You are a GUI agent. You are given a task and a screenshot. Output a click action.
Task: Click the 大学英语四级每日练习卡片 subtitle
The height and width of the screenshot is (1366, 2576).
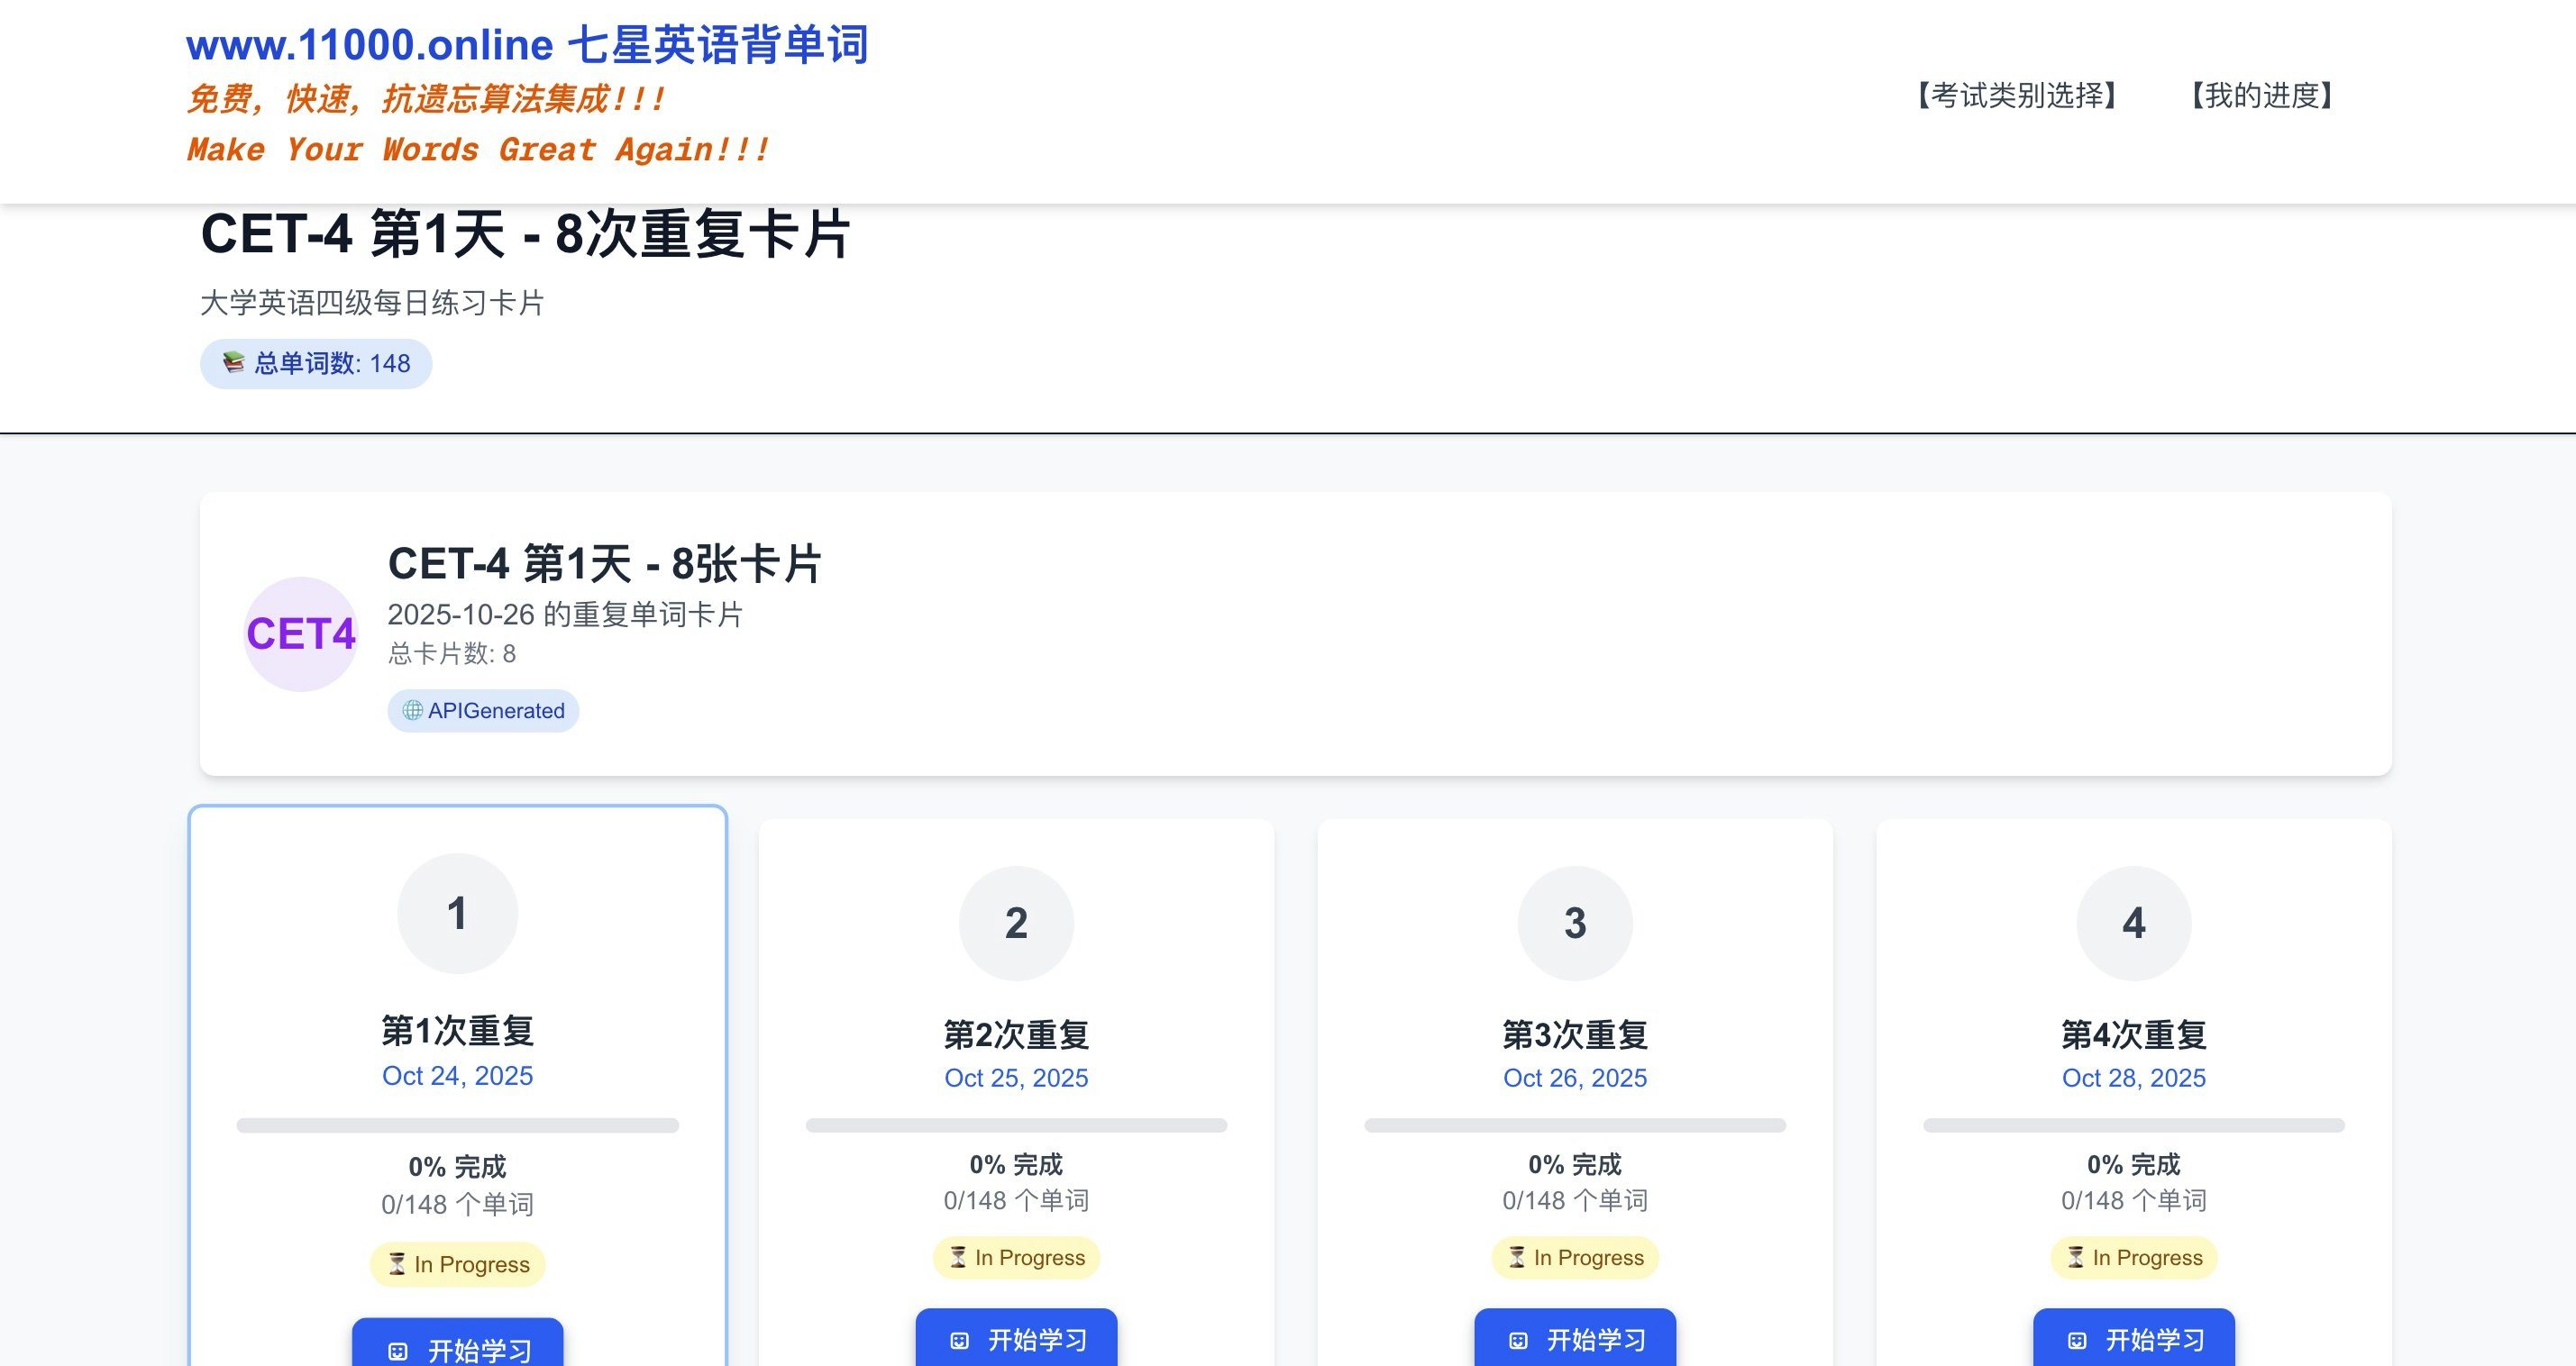click(372, 303)
